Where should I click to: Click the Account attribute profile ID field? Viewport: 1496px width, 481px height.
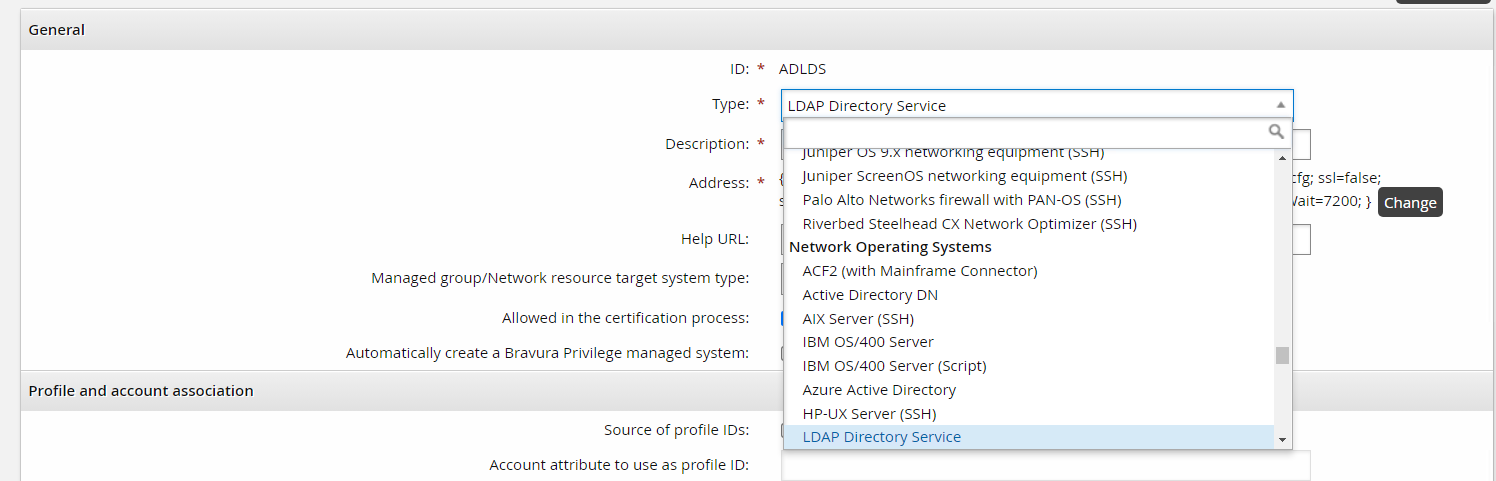[x=1045, y=466]
